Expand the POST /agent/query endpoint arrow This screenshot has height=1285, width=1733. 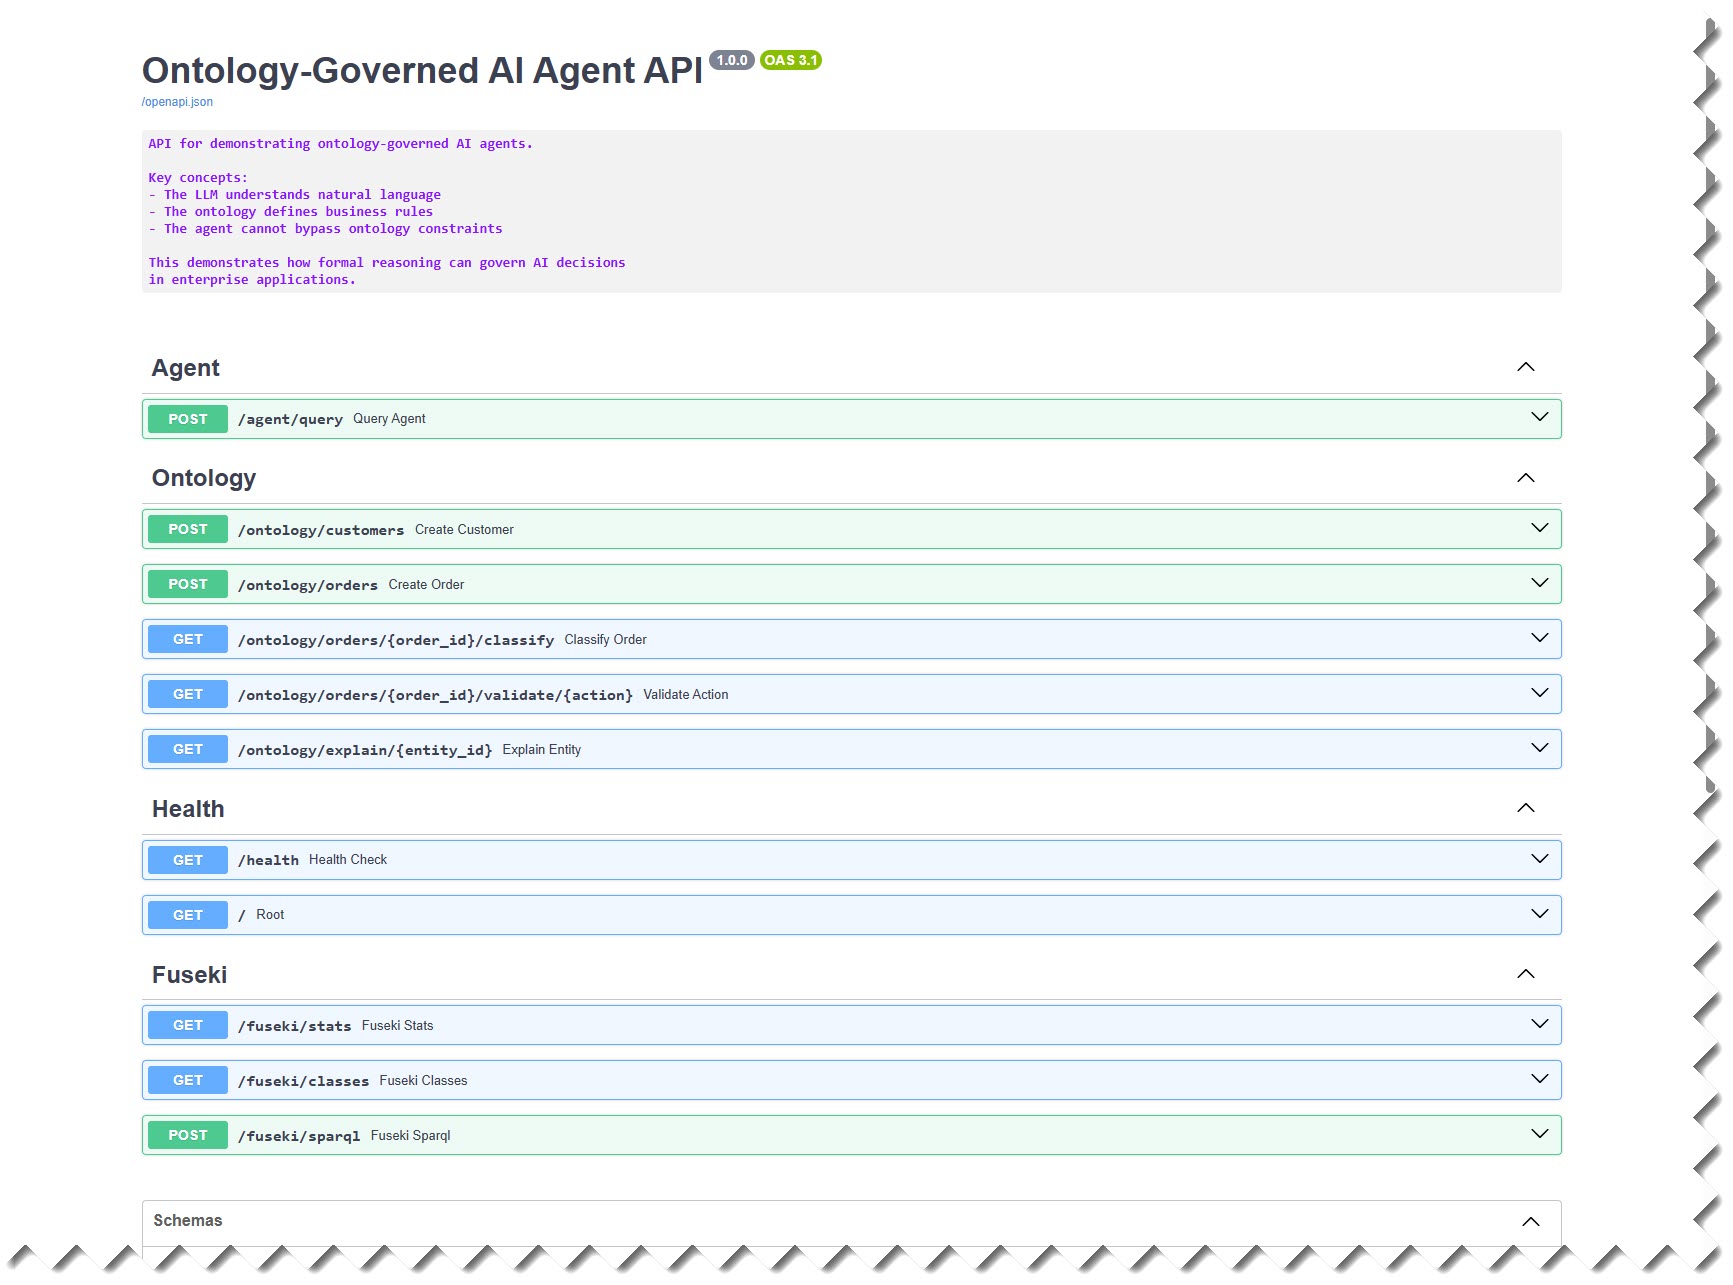coord(1539,418)
